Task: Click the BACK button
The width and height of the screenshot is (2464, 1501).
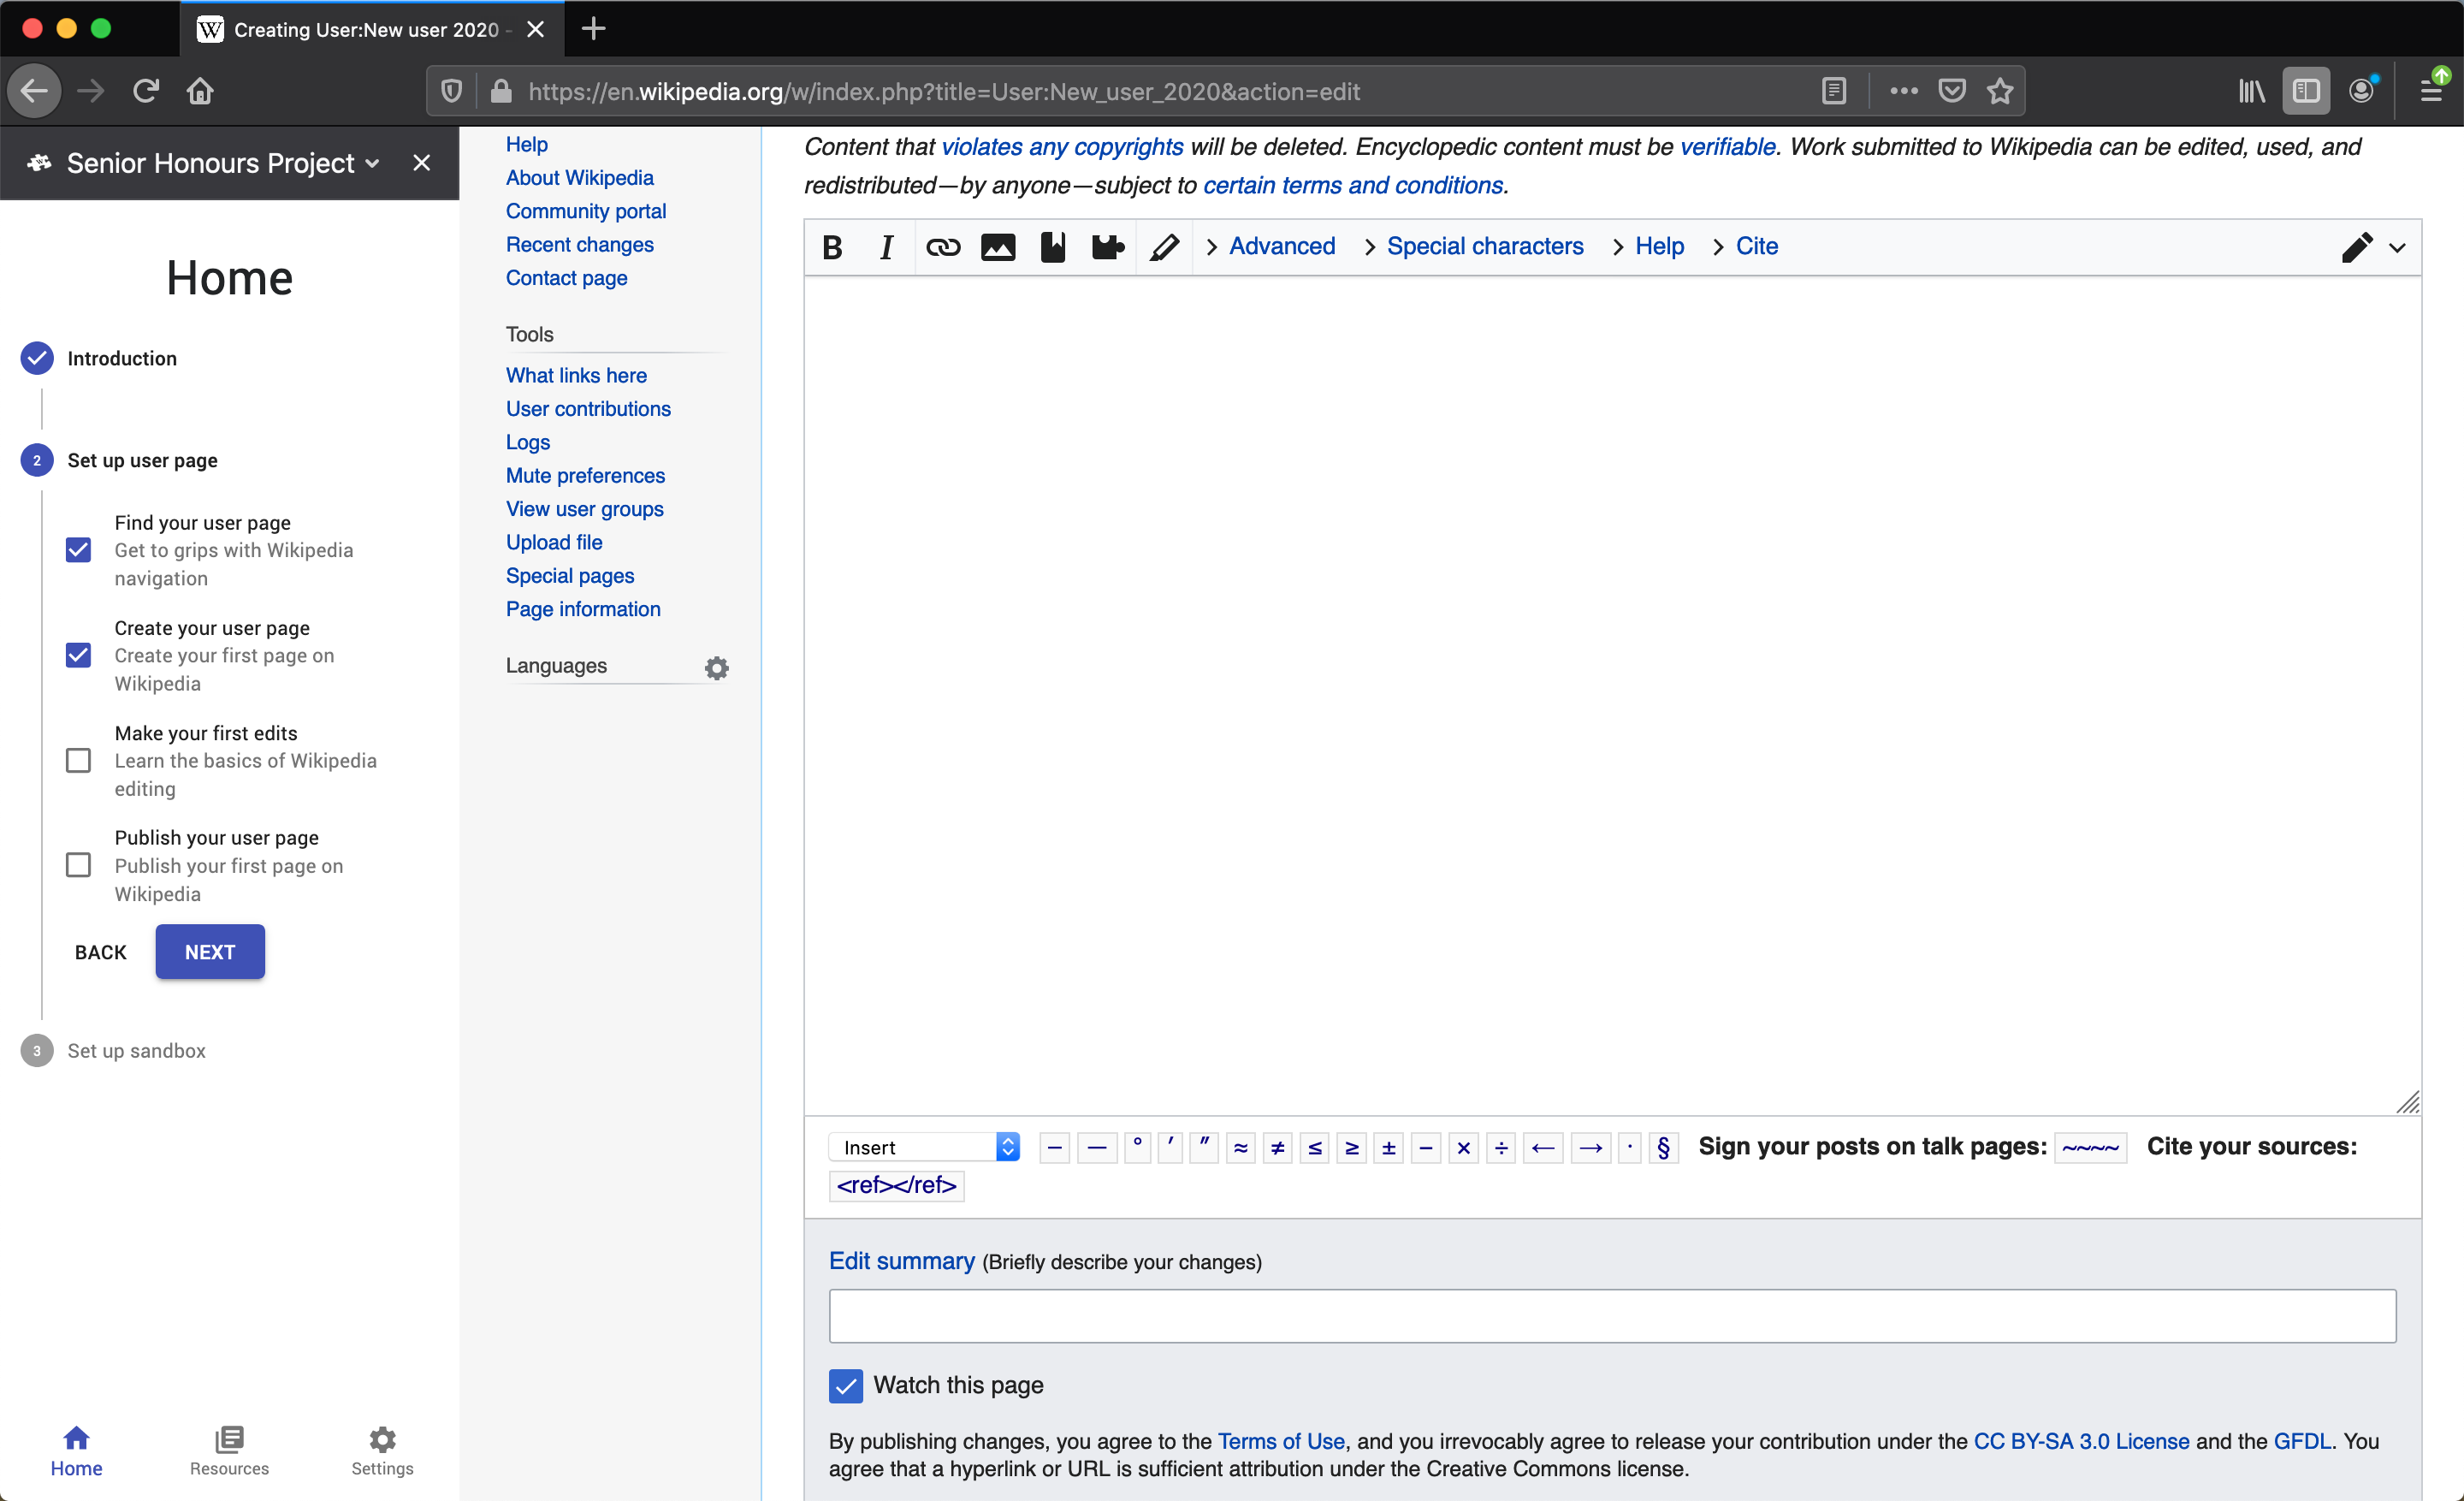Action: pyautogui.click(x=101, y=952)
